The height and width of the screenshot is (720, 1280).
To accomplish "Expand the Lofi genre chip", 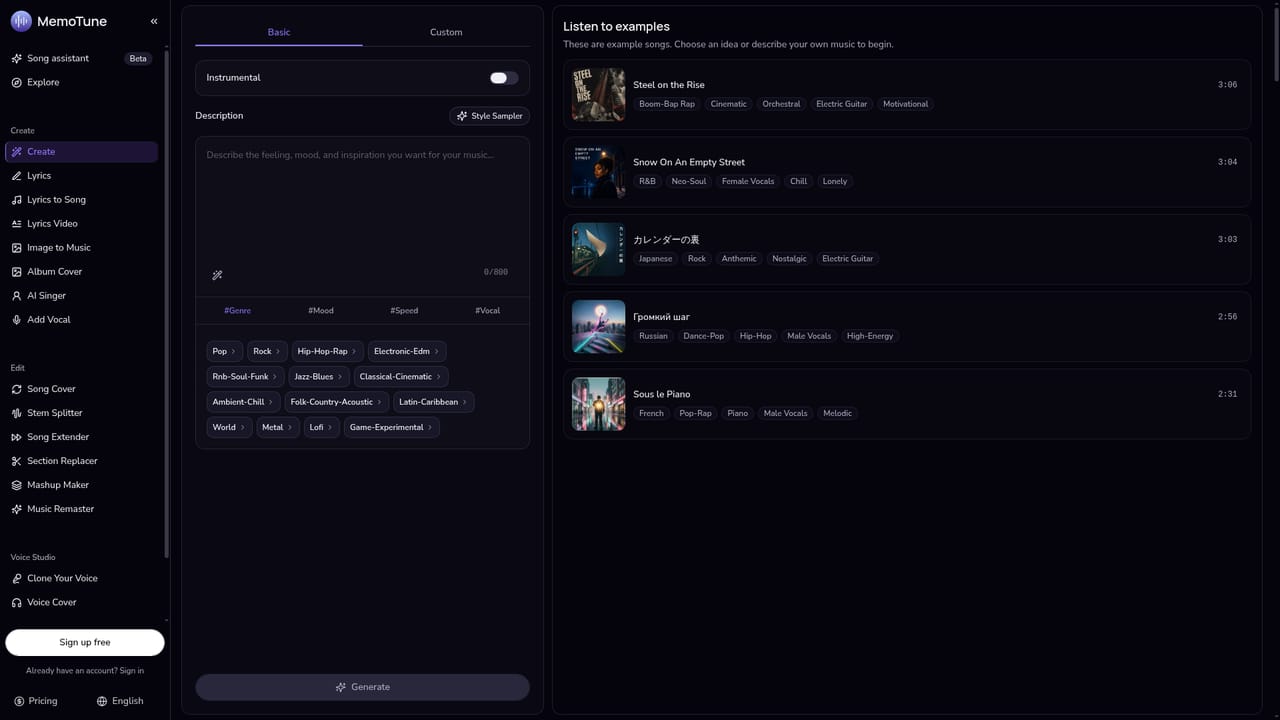I will [x=321, y=427].
